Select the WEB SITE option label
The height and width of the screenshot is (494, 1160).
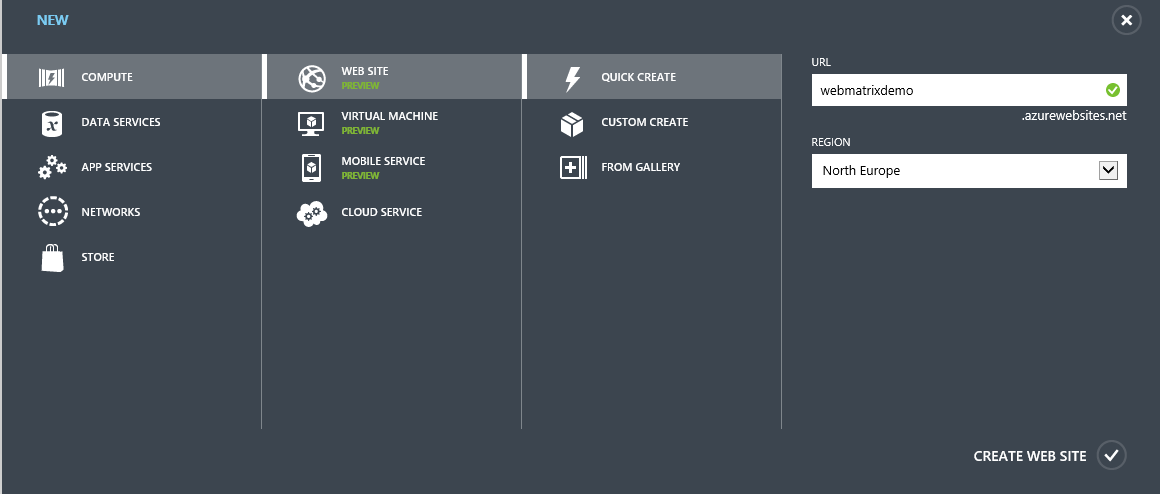tap(365, 71)
